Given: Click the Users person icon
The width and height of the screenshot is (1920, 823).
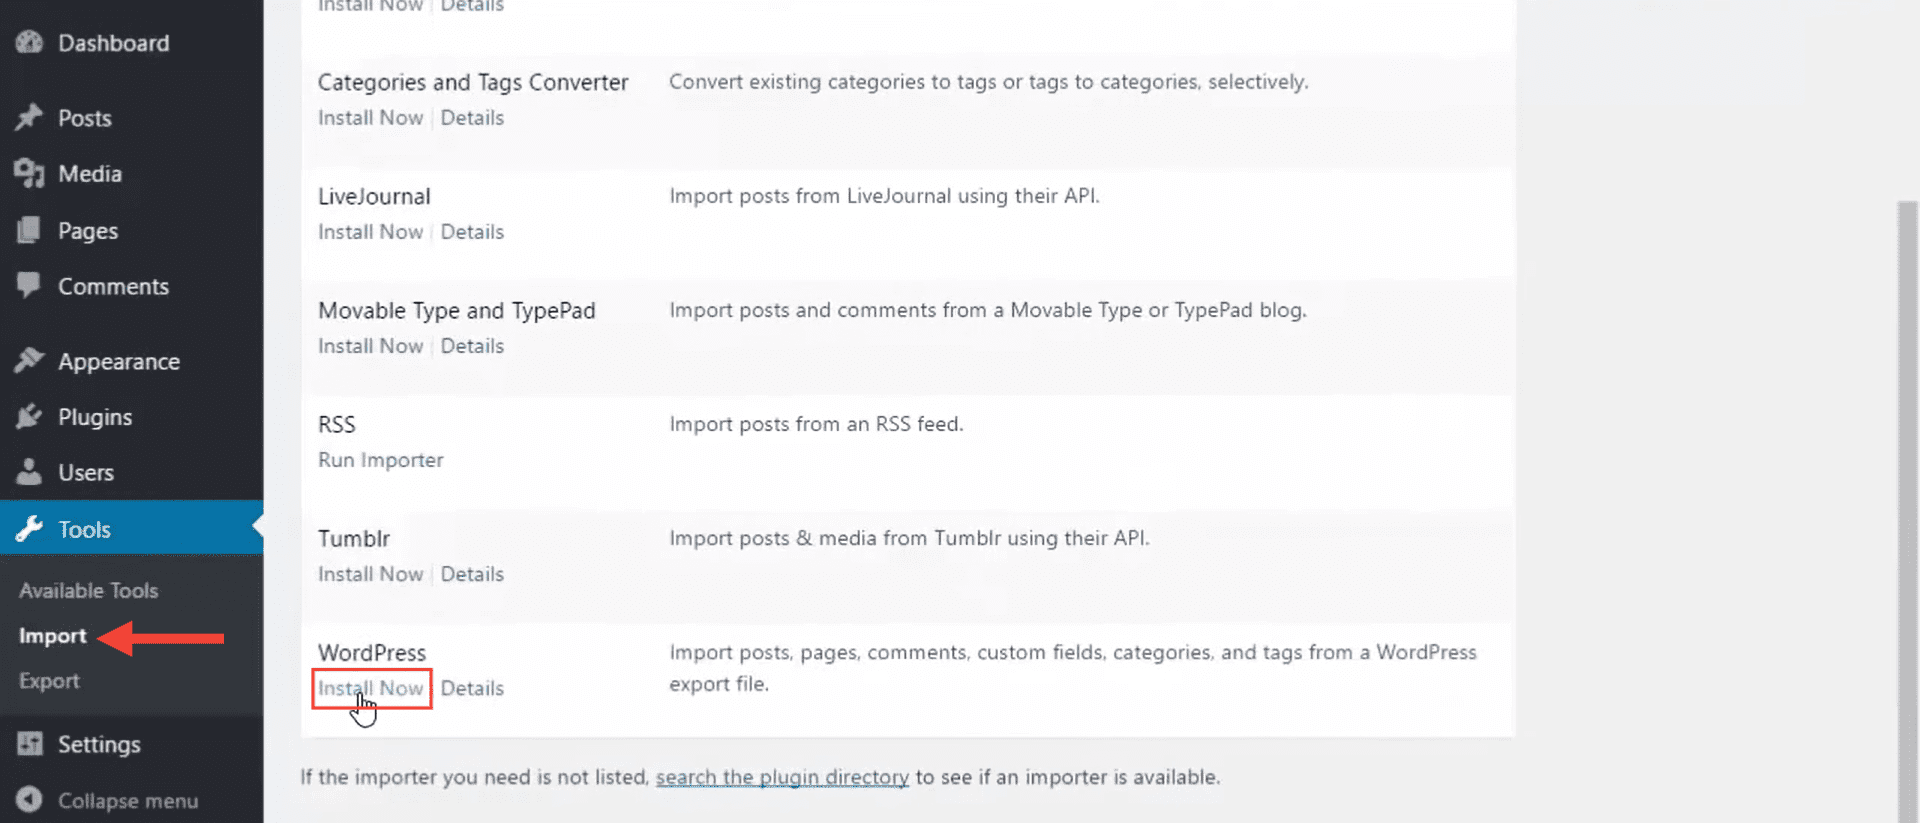Looking at the screenshot, I should click(x=30, y=472).
